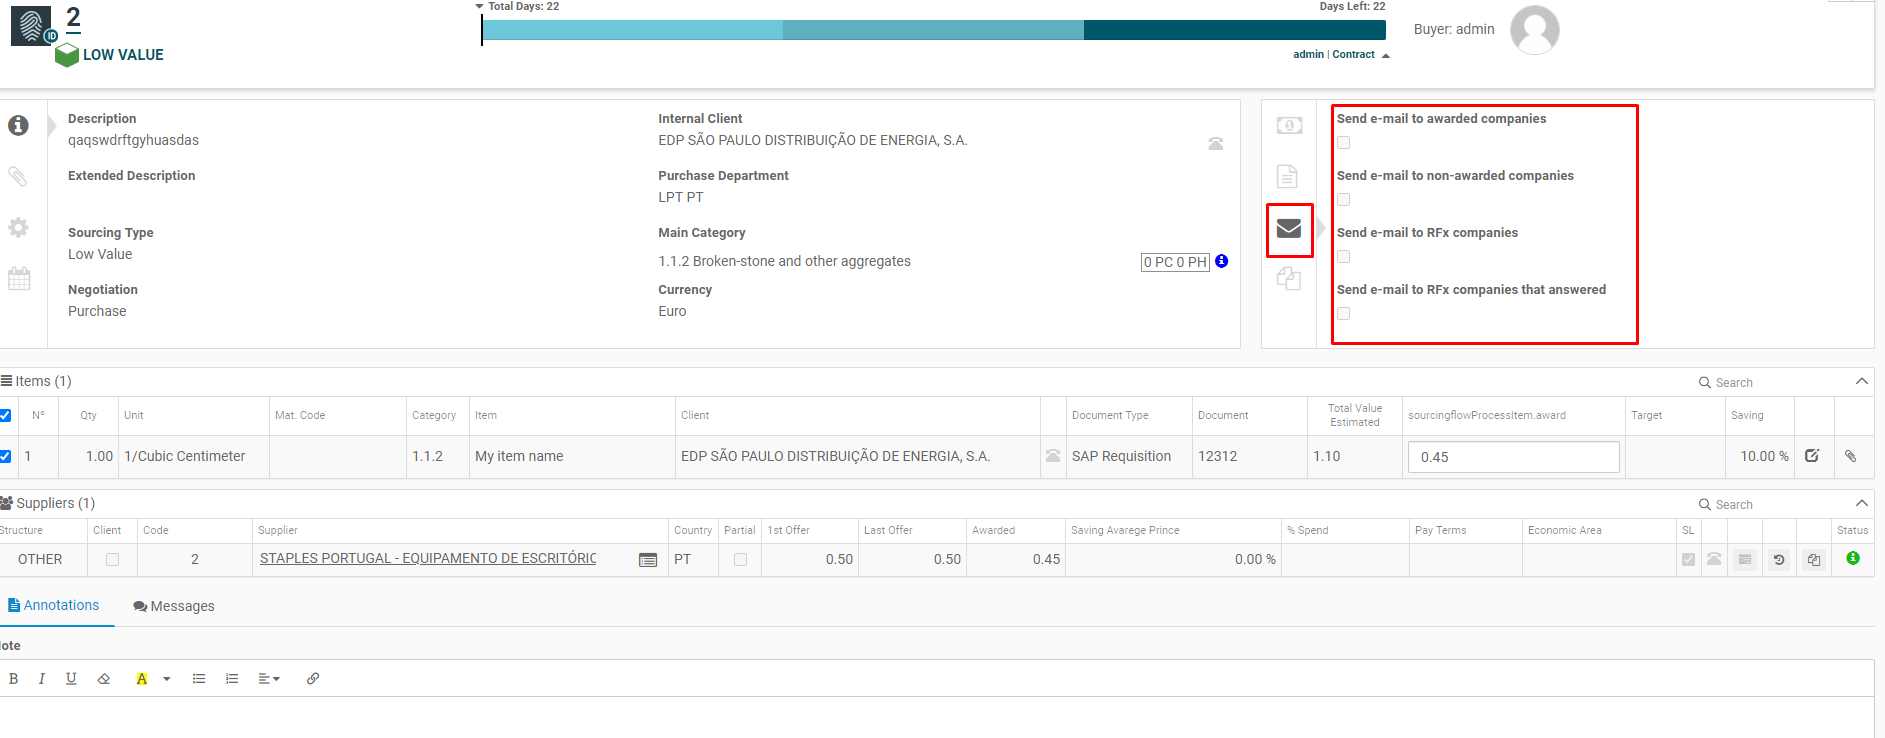Click the blue info icon beside 0 PC 0 PH

point(1221,261)
